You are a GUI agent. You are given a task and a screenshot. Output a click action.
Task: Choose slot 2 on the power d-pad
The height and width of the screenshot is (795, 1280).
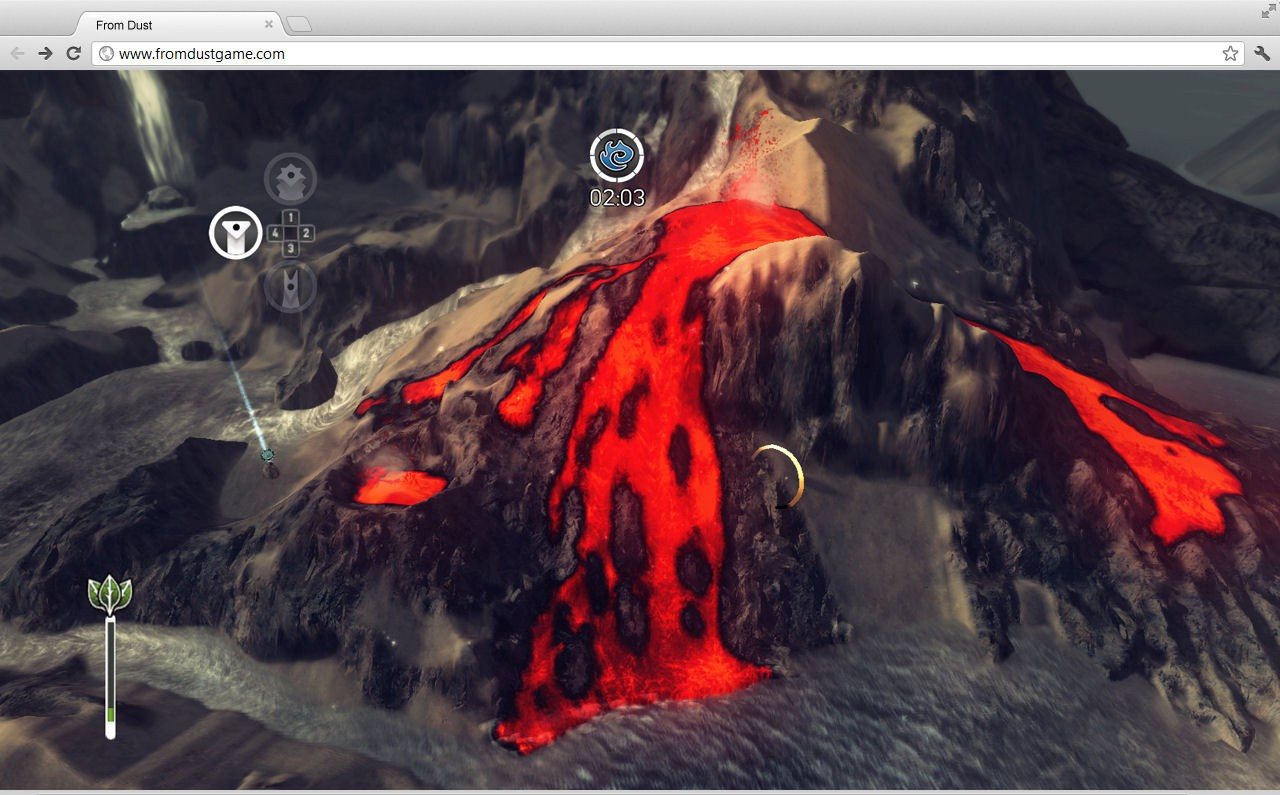pyautogui.click(x=306, y=233)
